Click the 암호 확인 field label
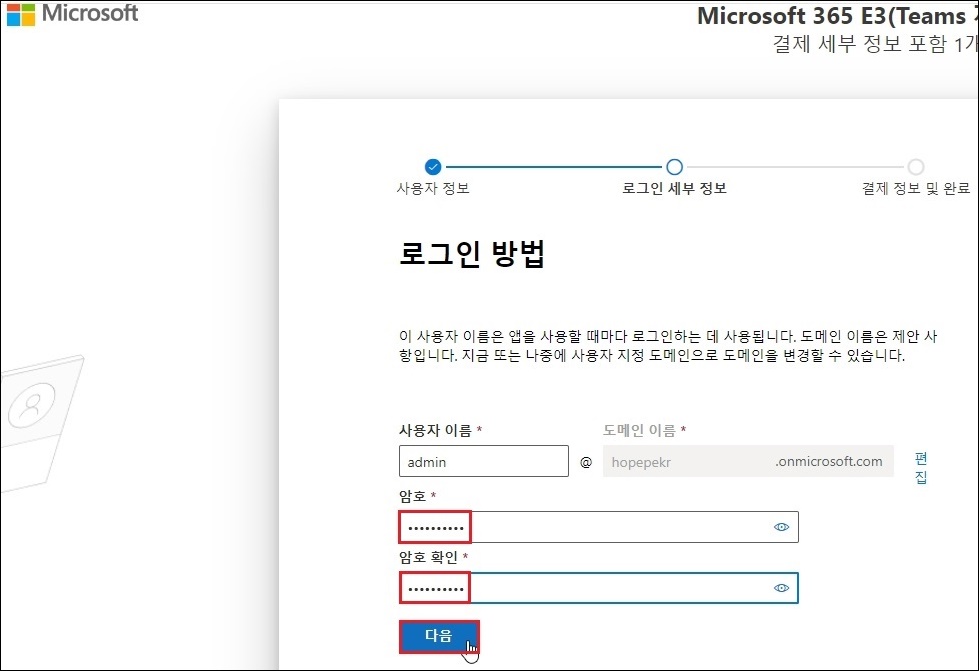This screenshot has width=979, height=671. point(428,557)
